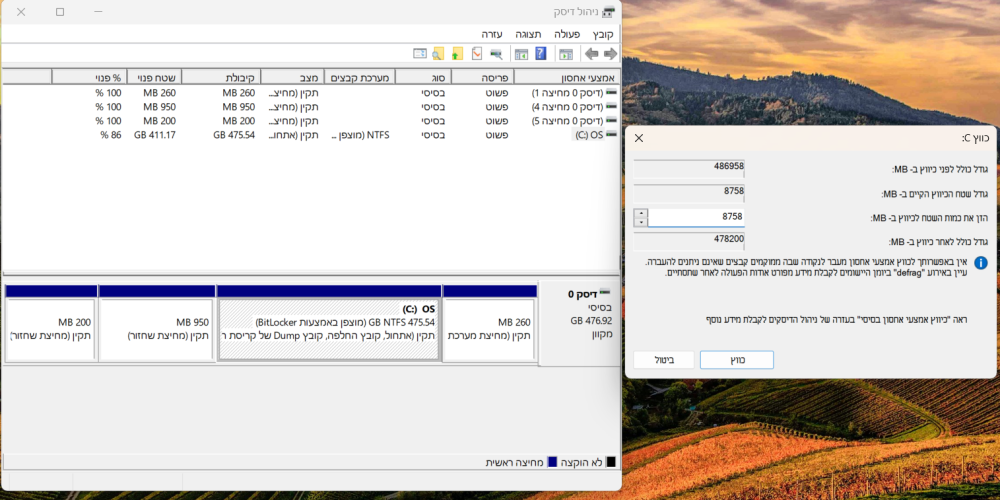This screenshot has width=1000, height=500.
Task: Sort by the סוג column header
Action: 423,77
